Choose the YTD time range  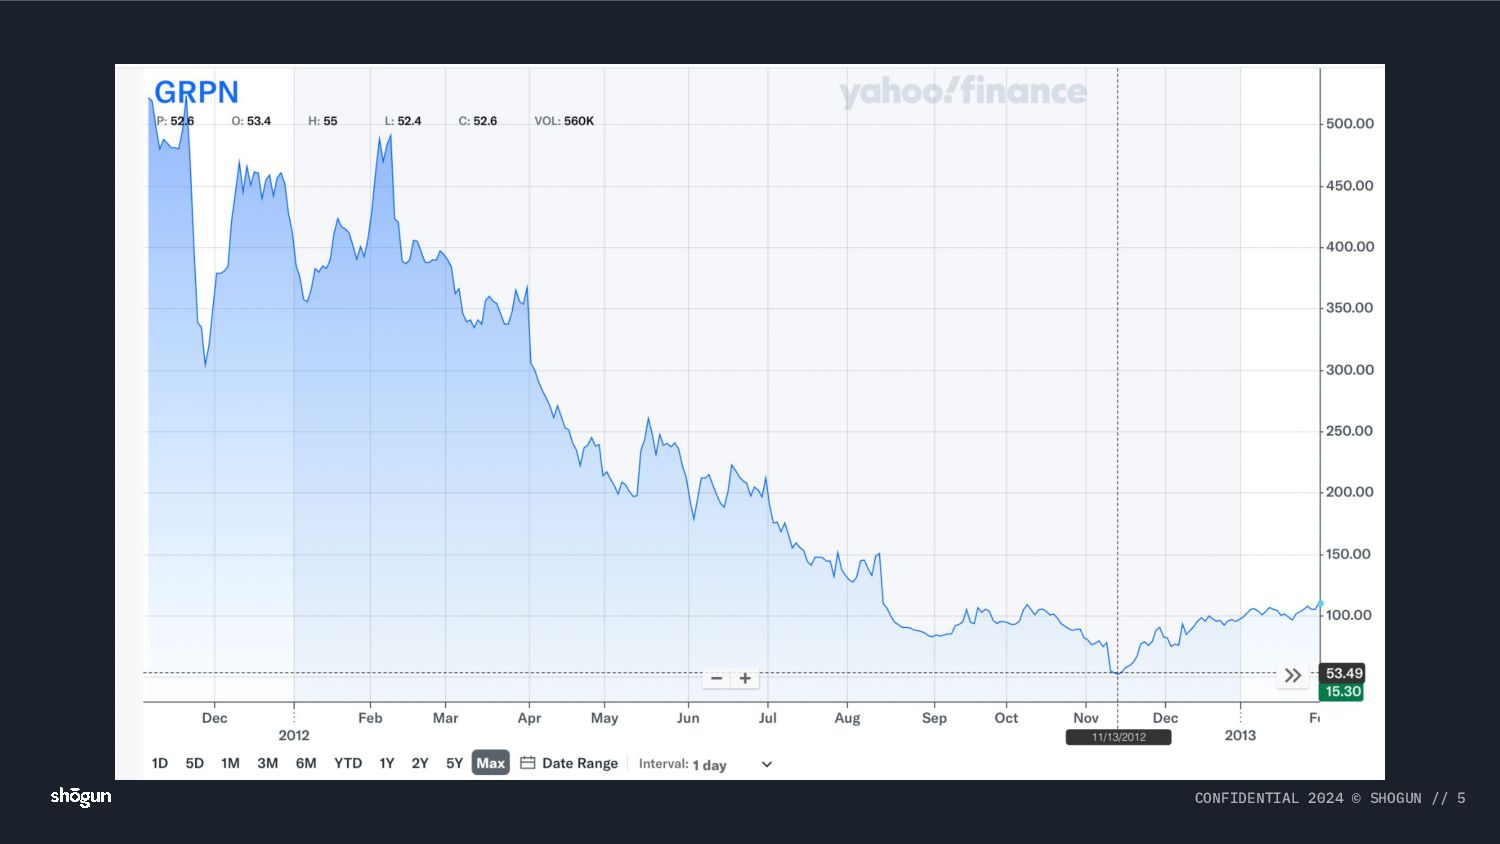348,763
